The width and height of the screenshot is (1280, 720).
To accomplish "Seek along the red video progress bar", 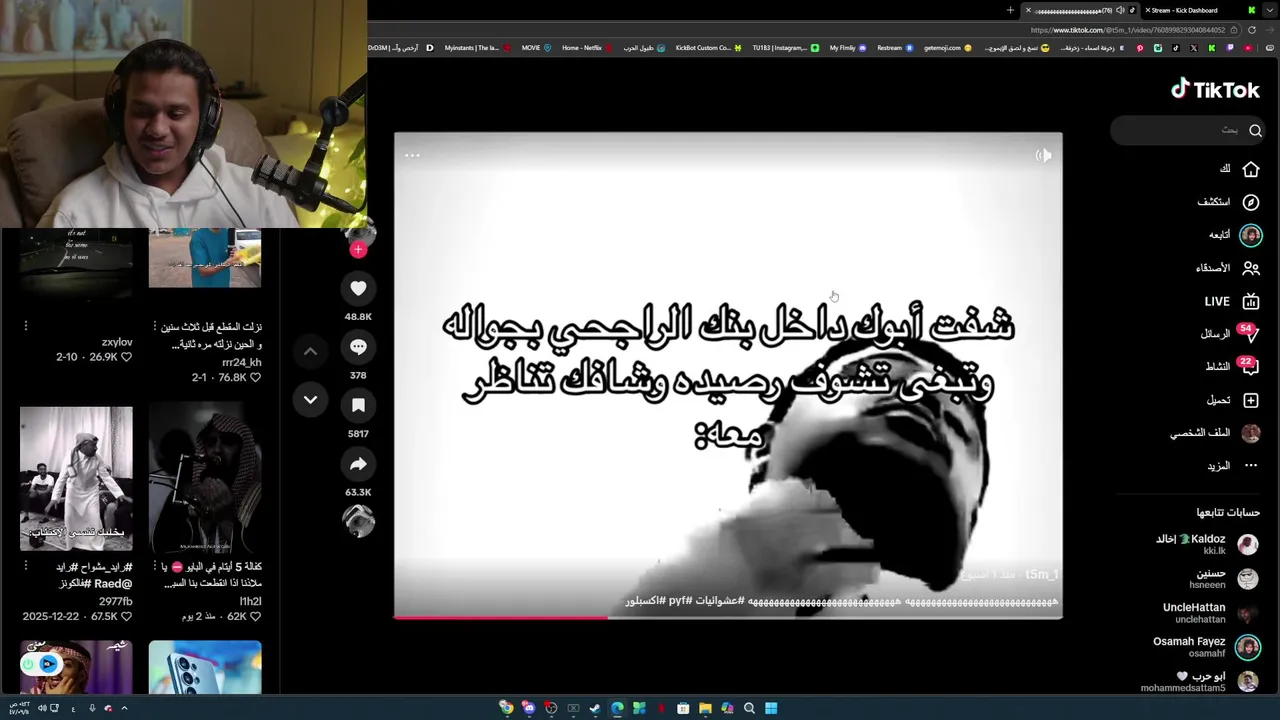I will click(728, 617).
